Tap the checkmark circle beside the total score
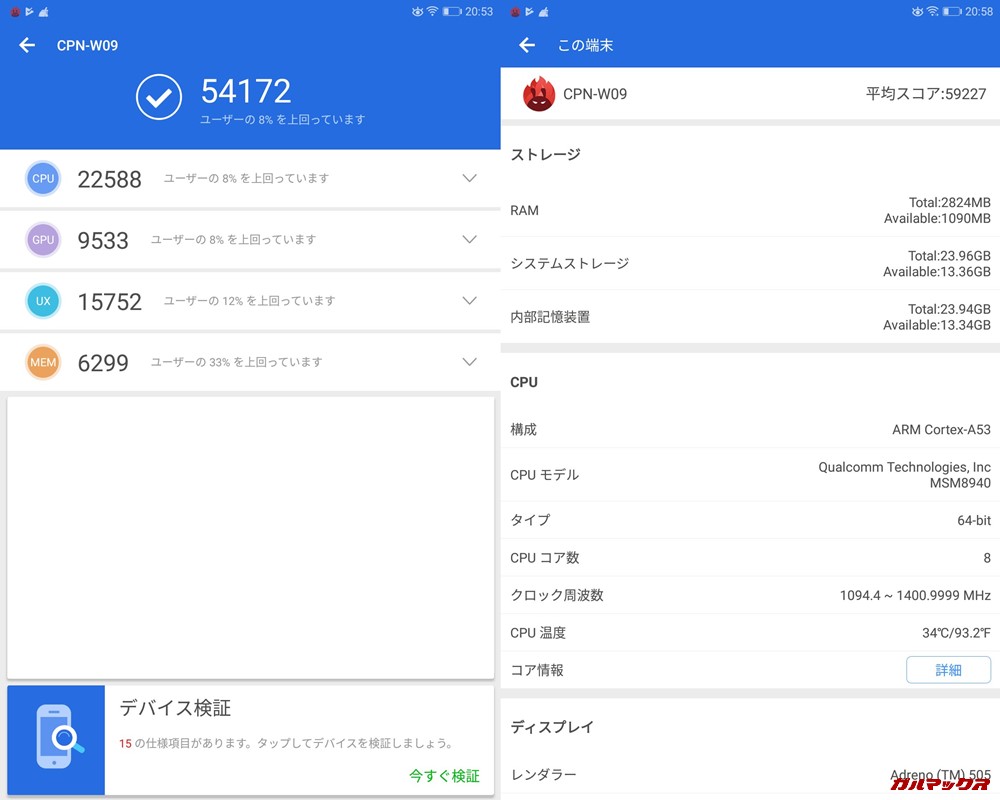 click(159, 97)
